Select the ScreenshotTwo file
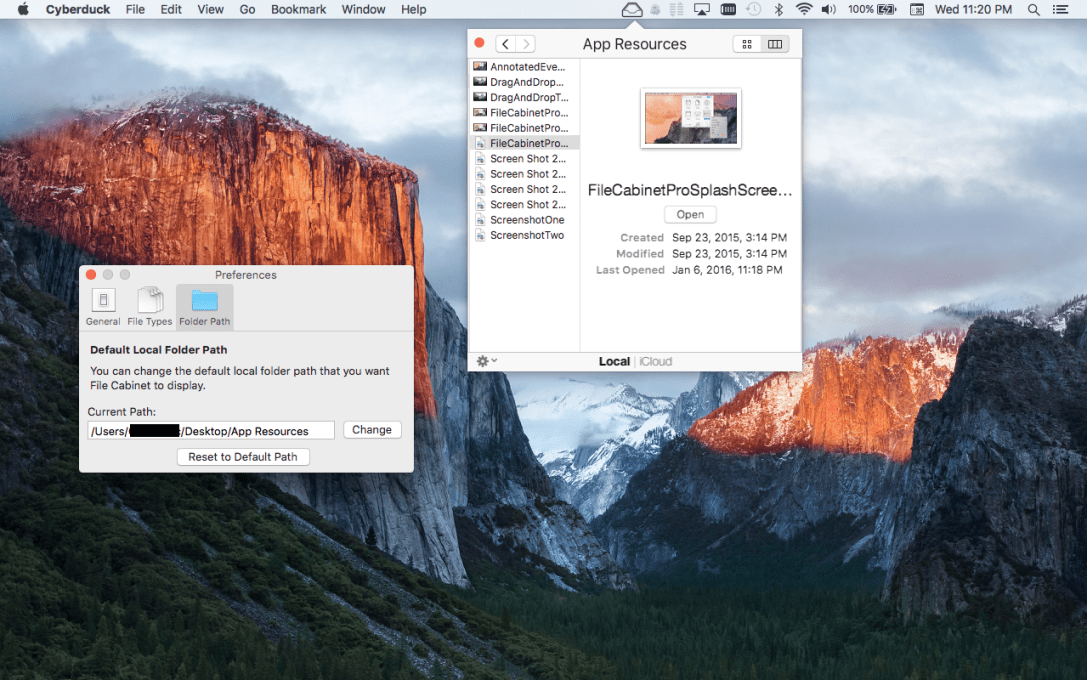 pyautogui.click(x=524, y=235)
